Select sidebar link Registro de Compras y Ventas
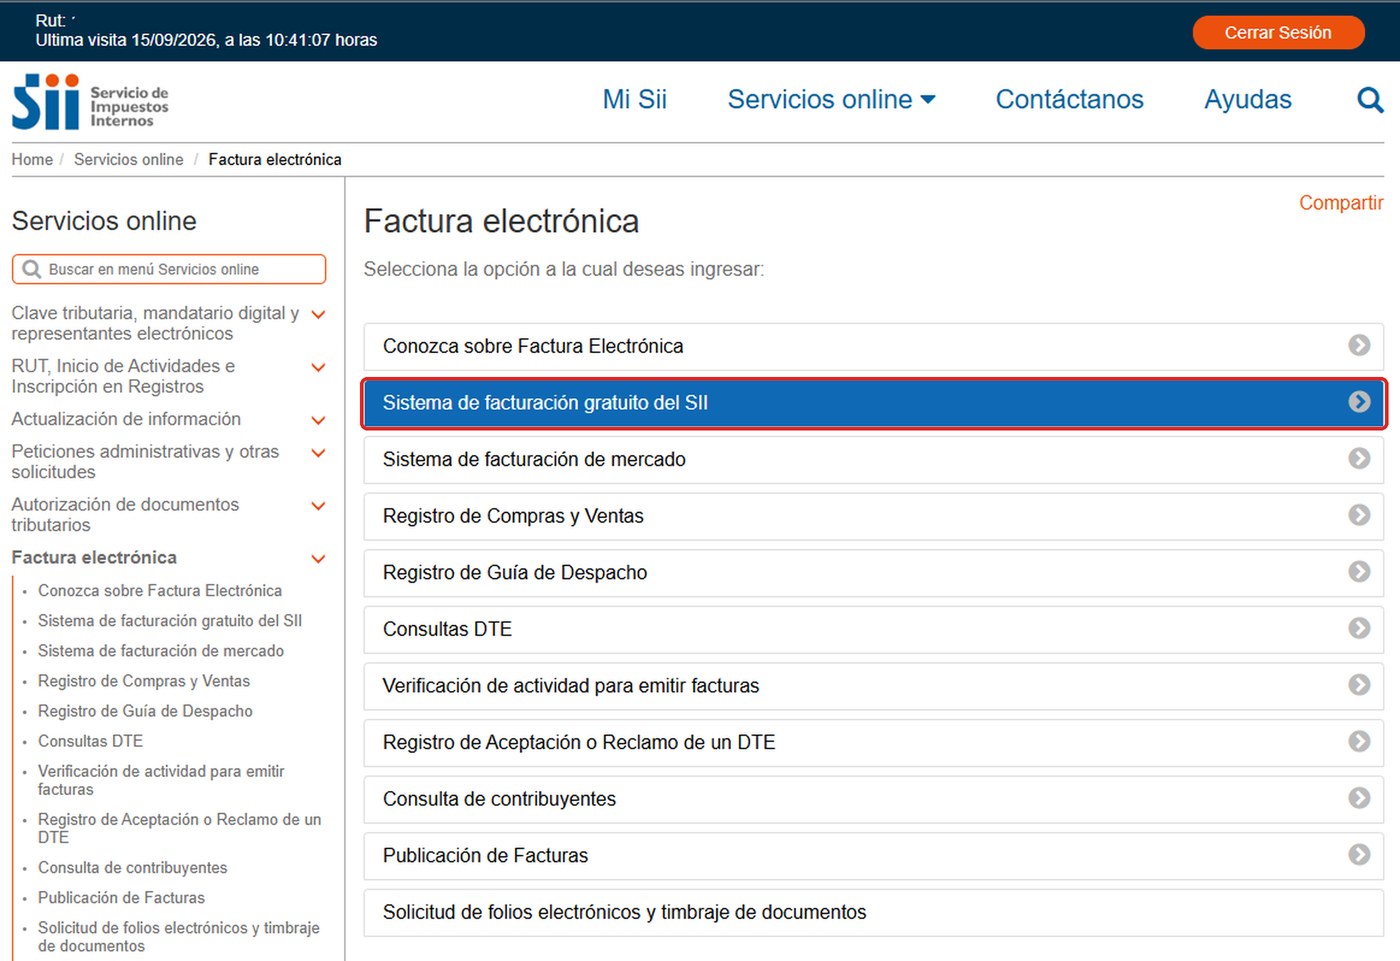Screen dimensions: 1400x961 (x=144, y=681)
